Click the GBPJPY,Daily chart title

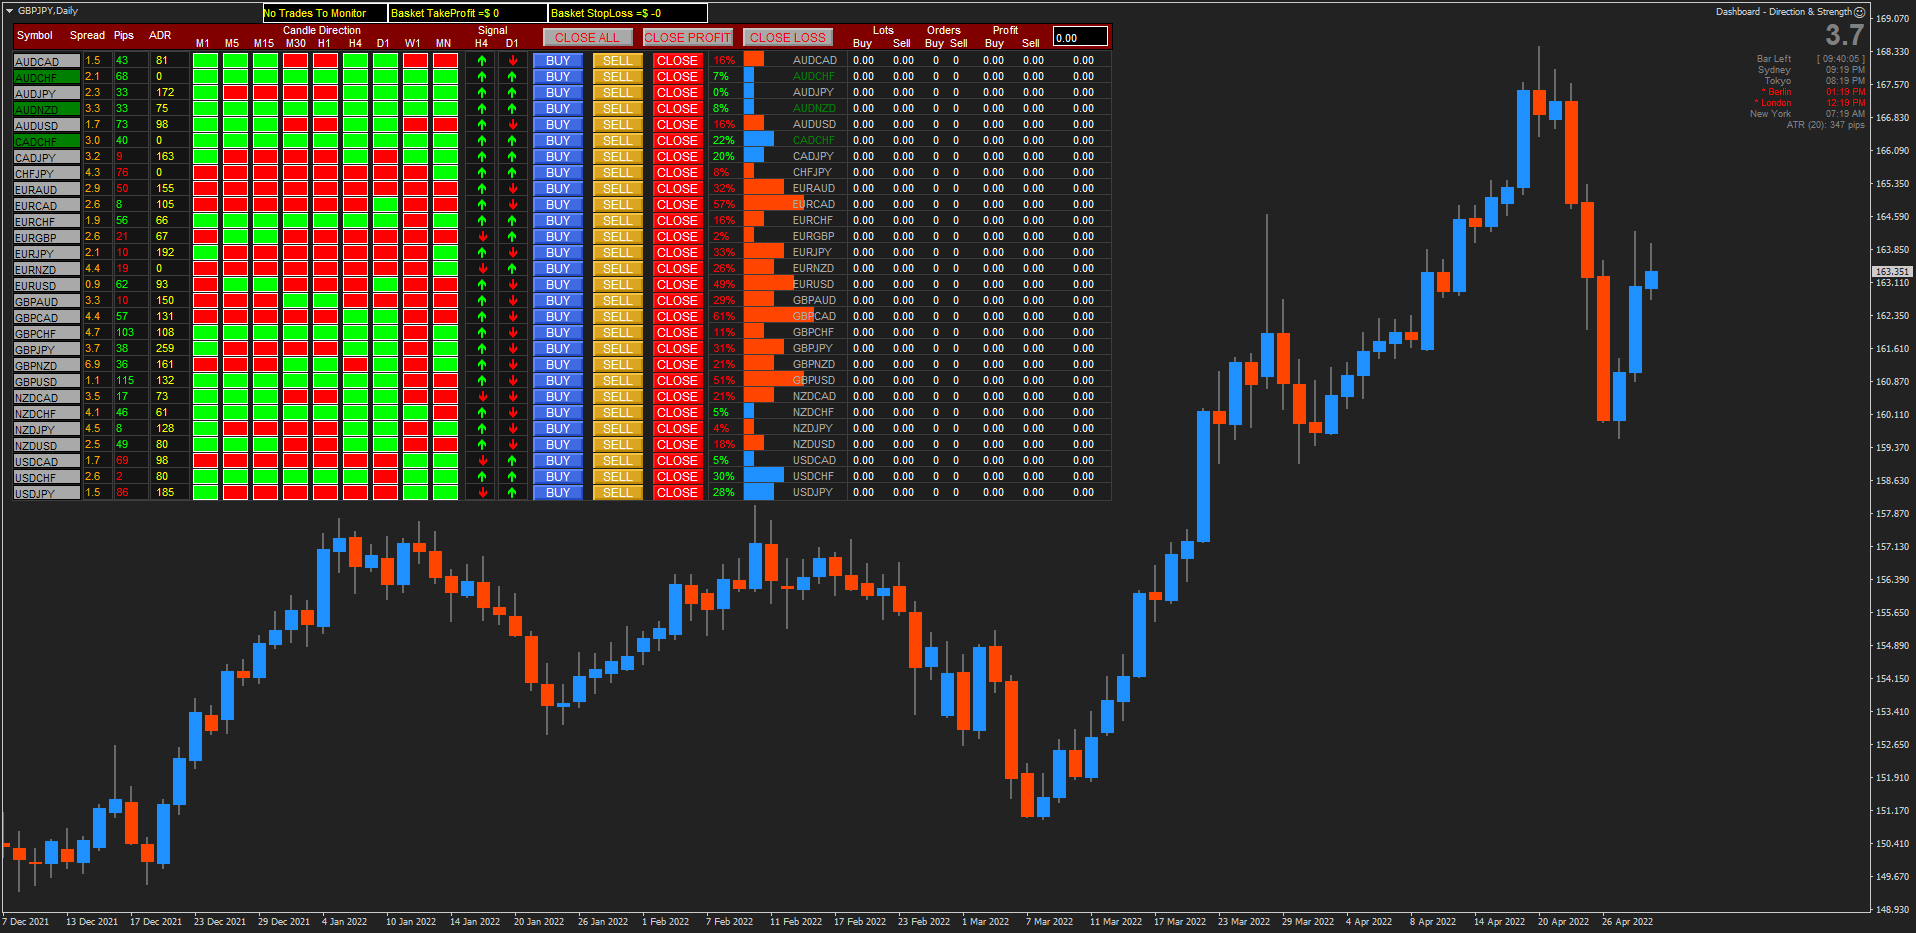pyautogui.click(x=48, y=11)
